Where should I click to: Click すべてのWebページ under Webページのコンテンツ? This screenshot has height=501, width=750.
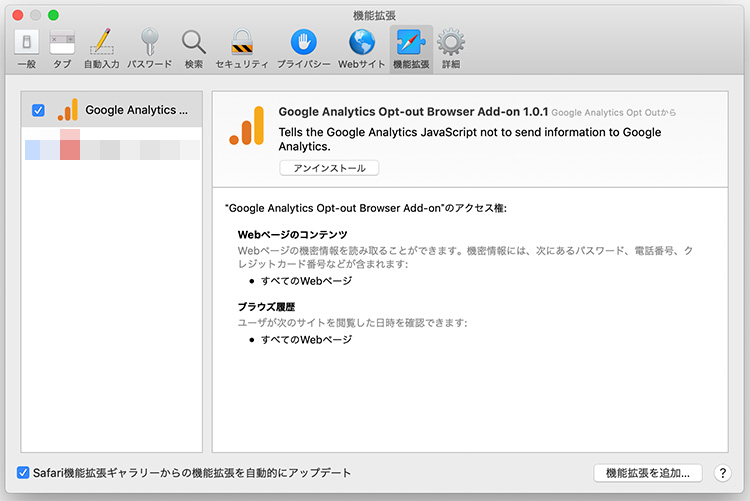(306, 281)
